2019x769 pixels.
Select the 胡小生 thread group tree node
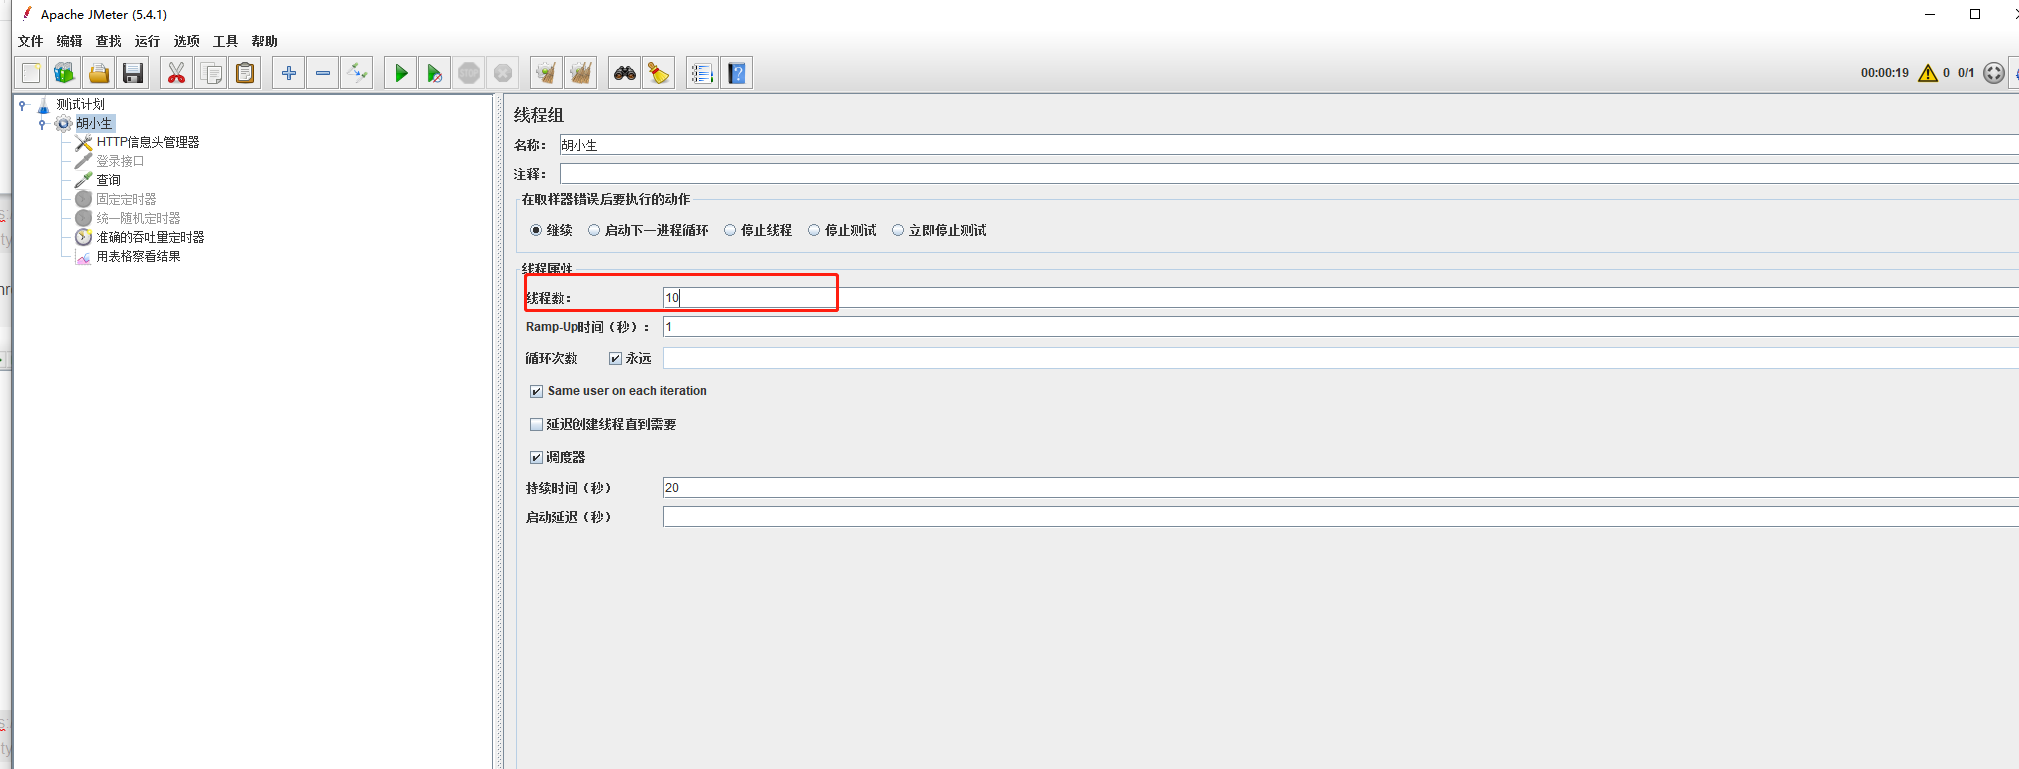tap(95, 123)
